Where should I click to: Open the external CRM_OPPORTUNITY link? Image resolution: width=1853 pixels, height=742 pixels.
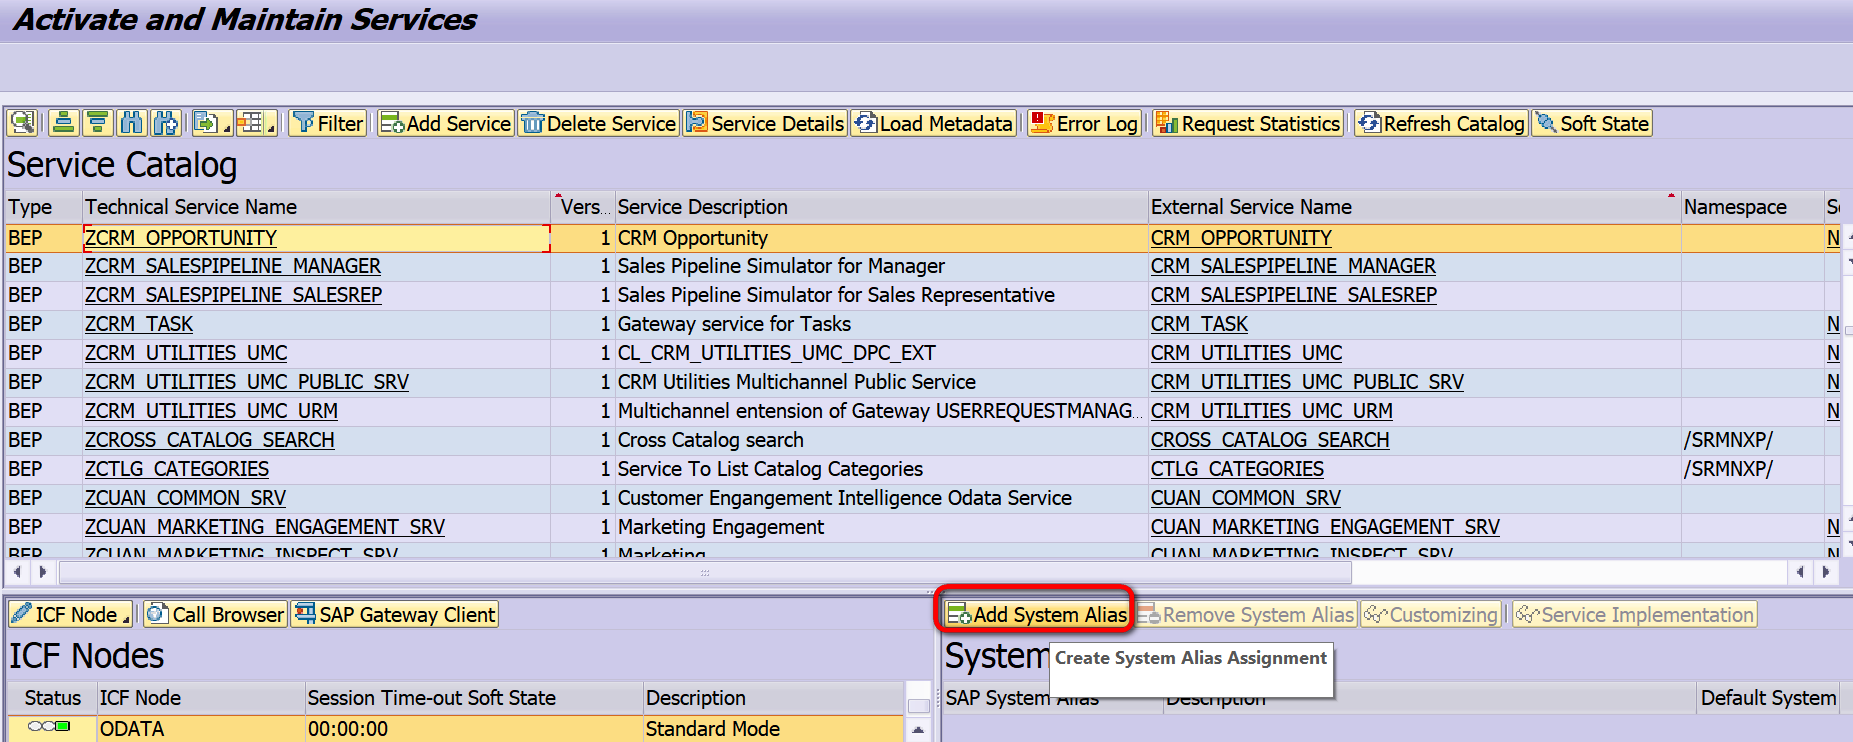[x=1241, y=238]
